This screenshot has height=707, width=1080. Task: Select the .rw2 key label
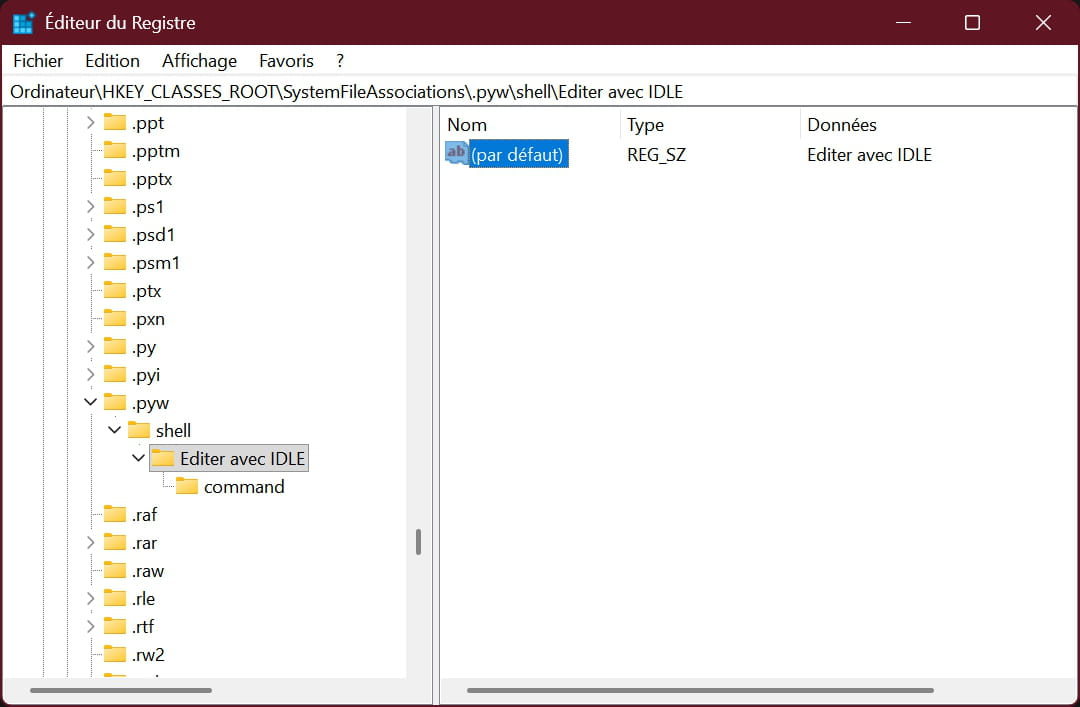tap(148, 655)
